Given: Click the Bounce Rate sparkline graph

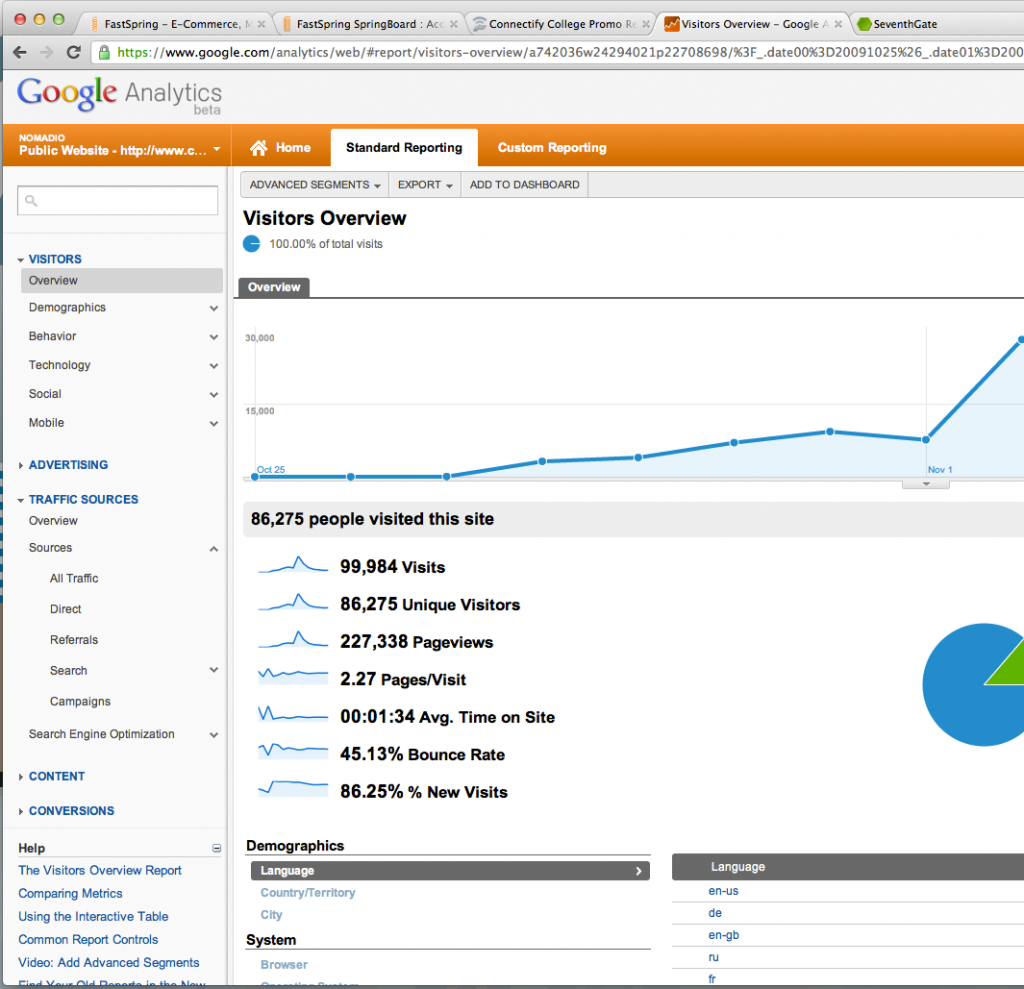Looking at the screenshot, I should 293,751.
